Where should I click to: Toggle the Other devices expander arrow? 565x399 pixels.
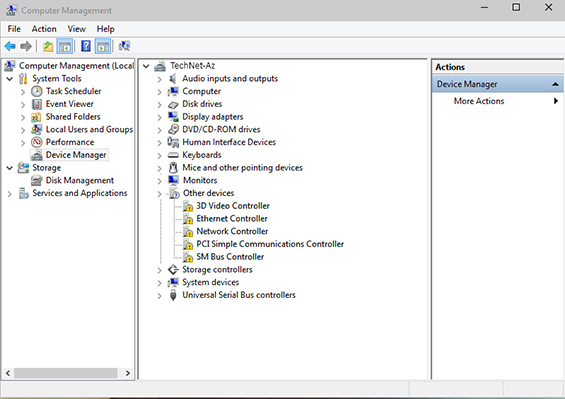(x=160, y=194)
